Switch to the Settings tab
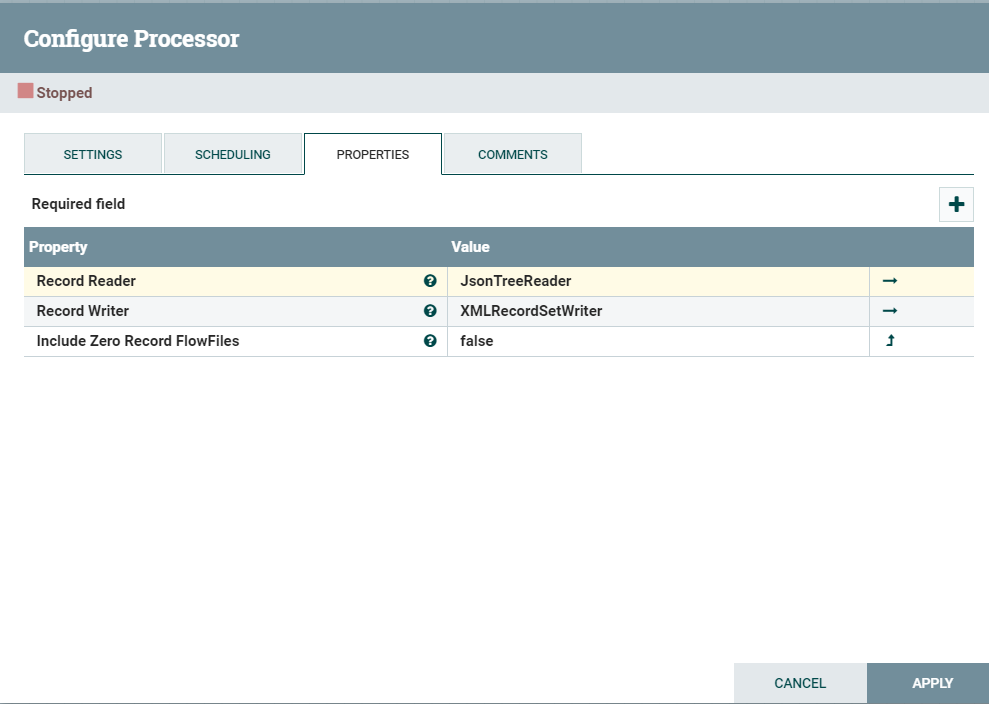 (x=92, y=154)
